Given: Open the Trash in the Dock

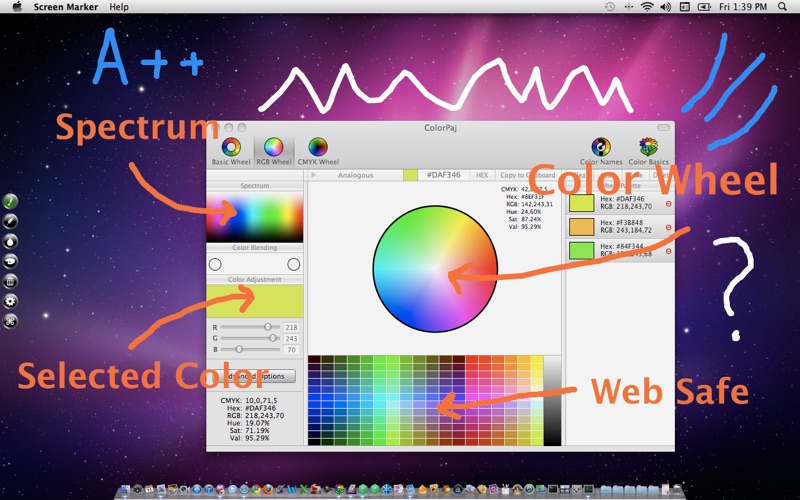Looking at the screenshot, I should pos(677,489).
